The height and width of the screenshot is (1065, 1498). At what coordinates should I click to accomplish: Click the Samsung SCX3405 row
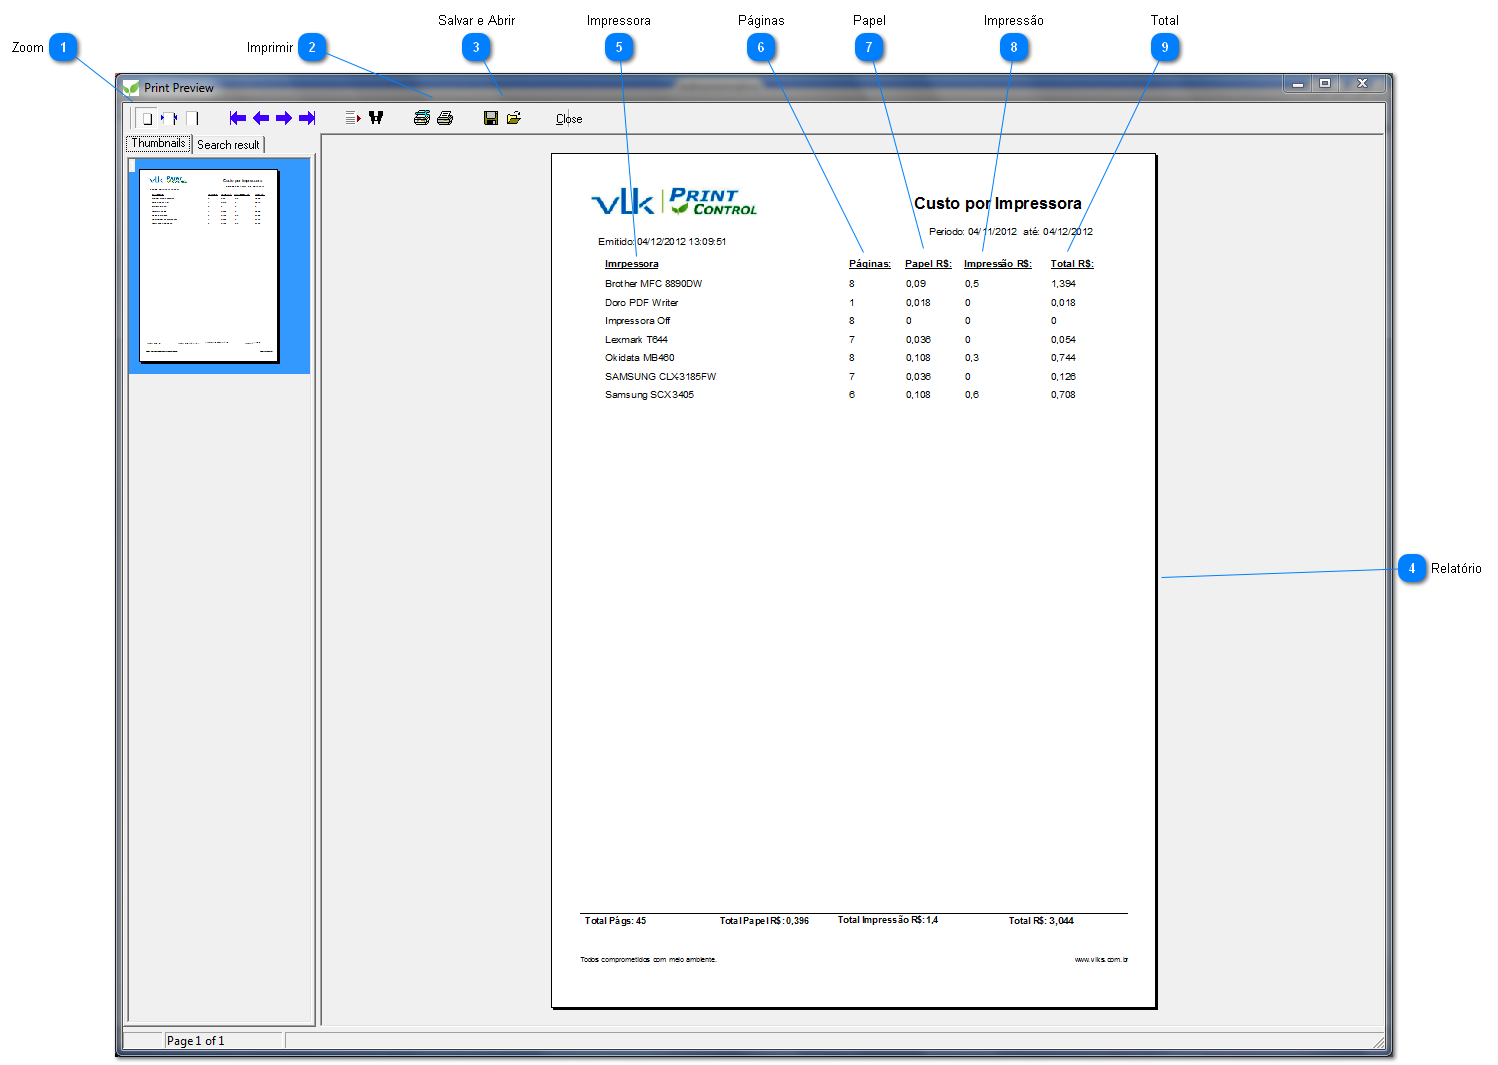click(x=840, y=395)
